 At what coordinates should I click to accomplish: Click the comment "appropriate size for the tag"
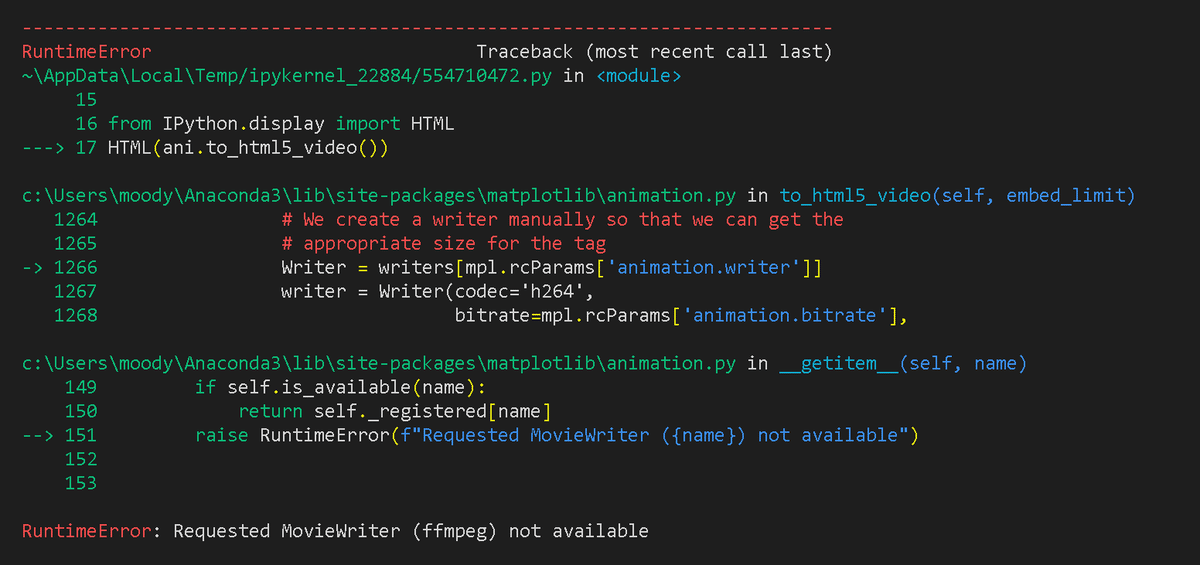click(x=443, y=243)
